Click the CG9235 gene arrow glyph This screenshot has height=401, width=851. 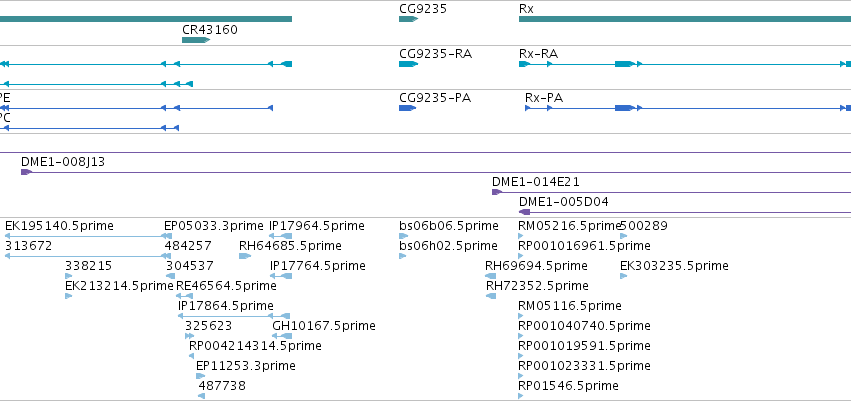407,19
